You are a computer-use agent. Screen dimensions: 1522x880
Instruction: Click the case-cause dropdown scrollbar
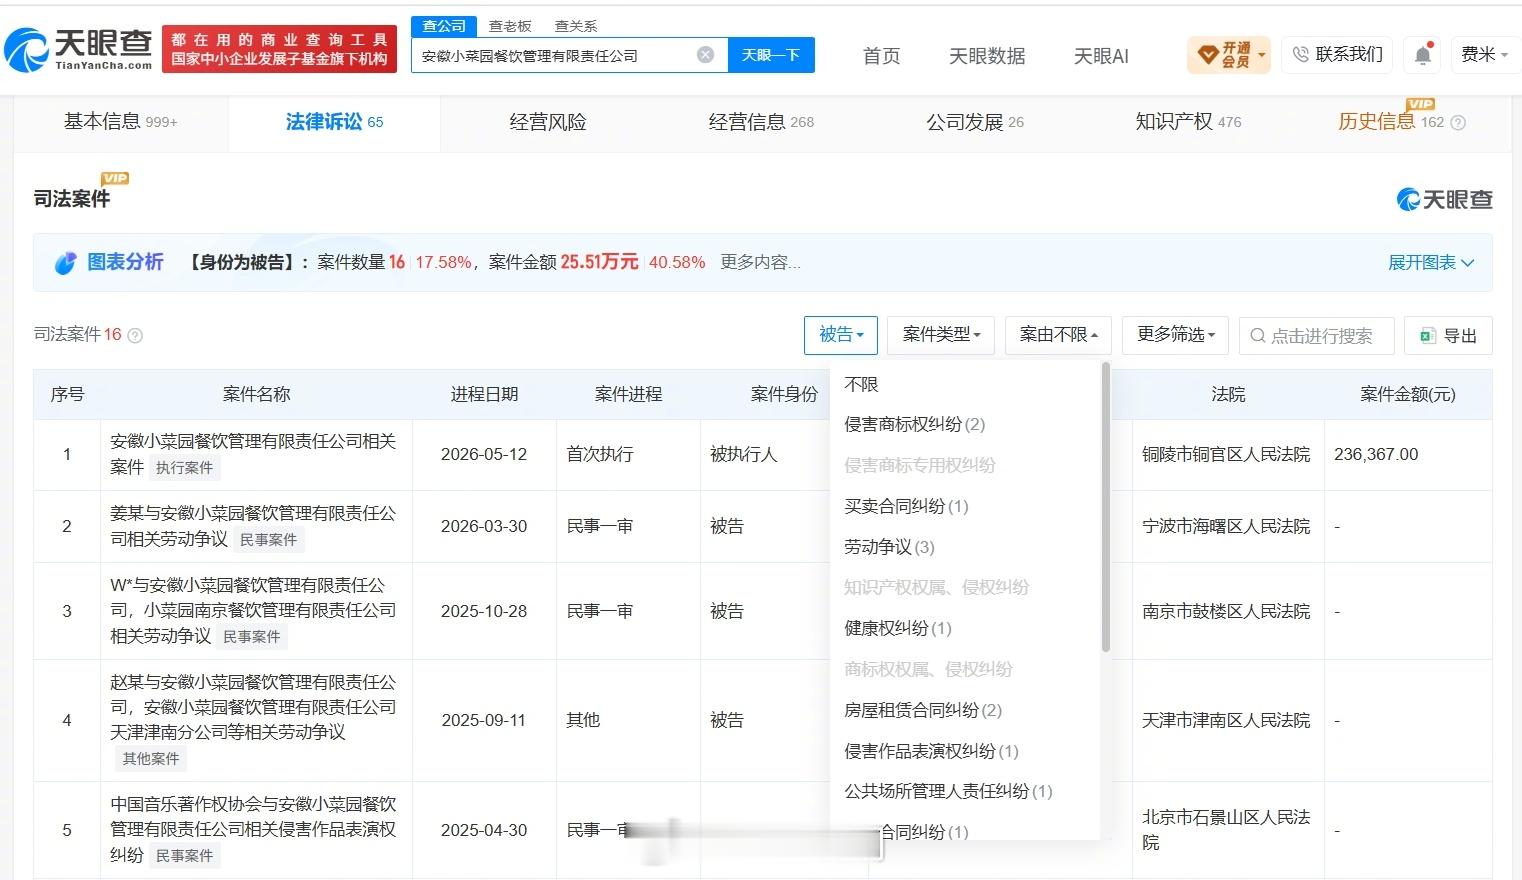click(1105, 508)
